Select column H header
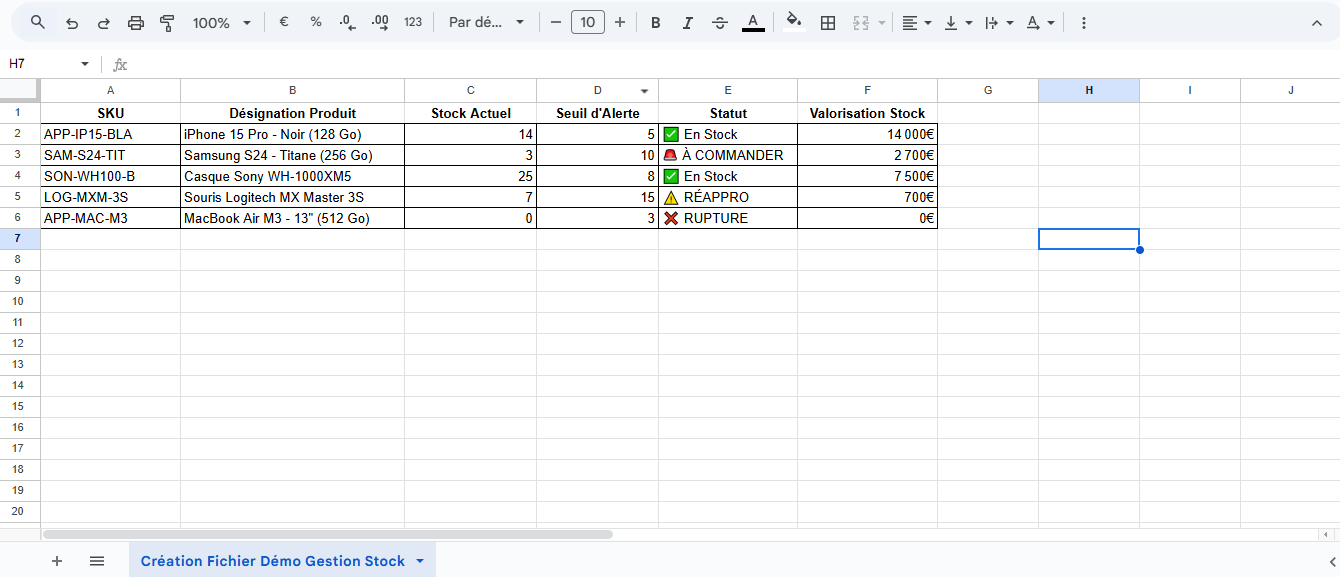The width and height of the screenshot is (1340, 577). [x=1089, y=90]
